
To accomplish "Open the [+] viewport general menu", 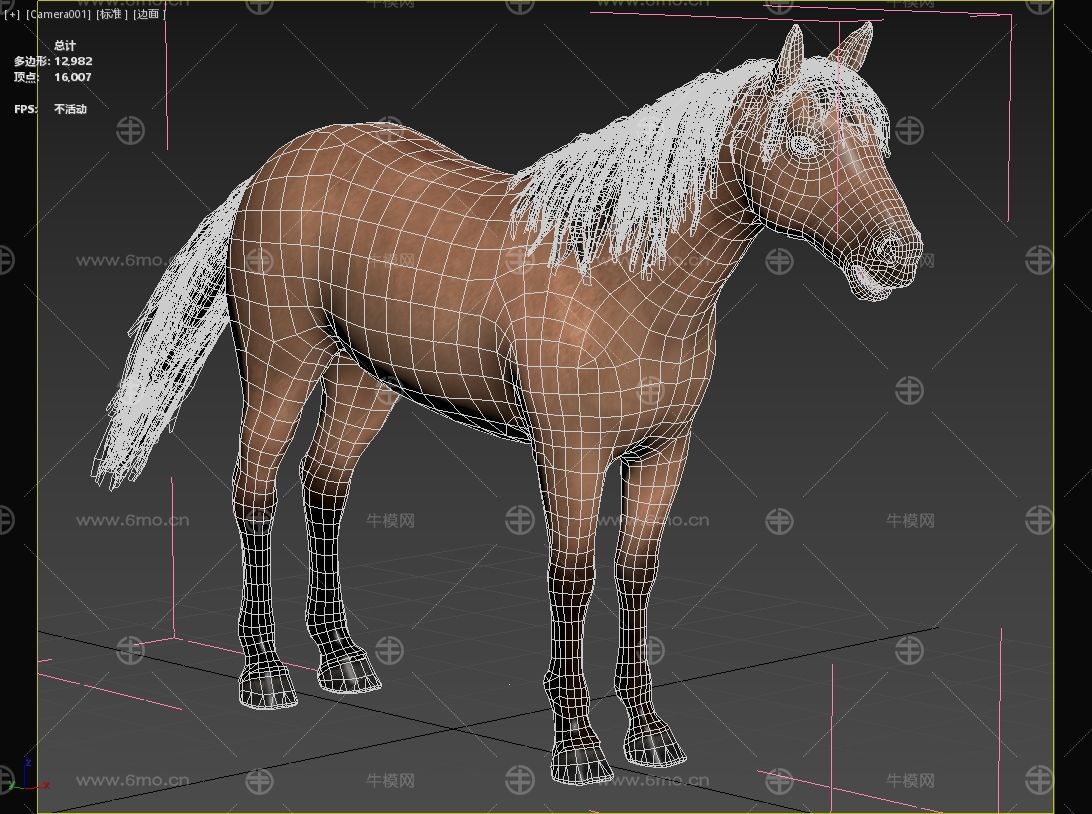I will pyautogui.click(x=12, y=14).
